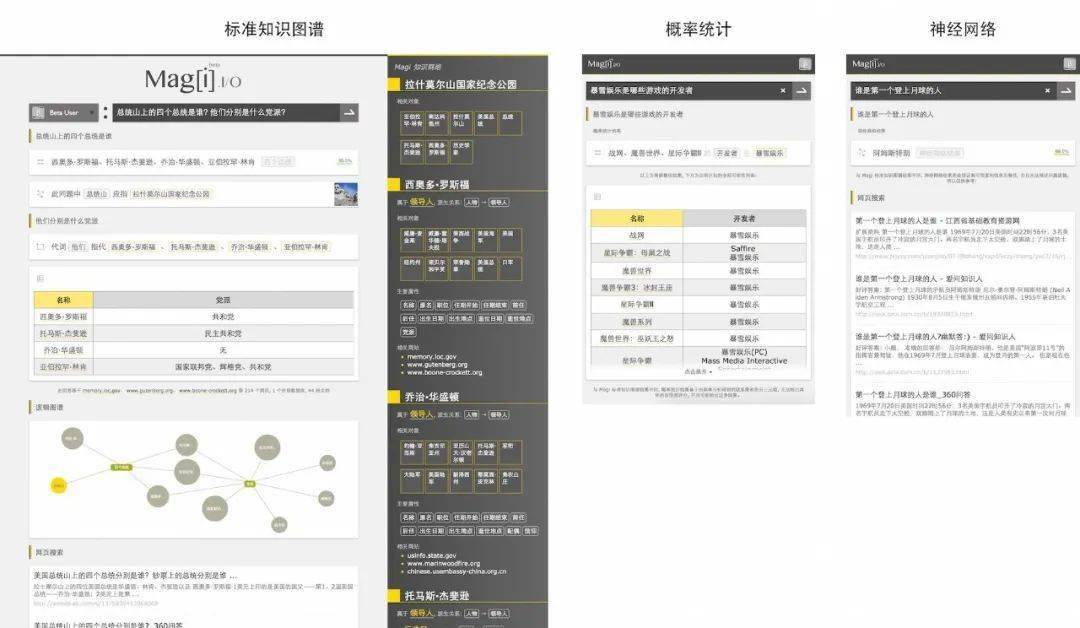Viewport: 1080px width, 628px height.
Task: Expand the developer table via 点击展开
Action: 697,371
